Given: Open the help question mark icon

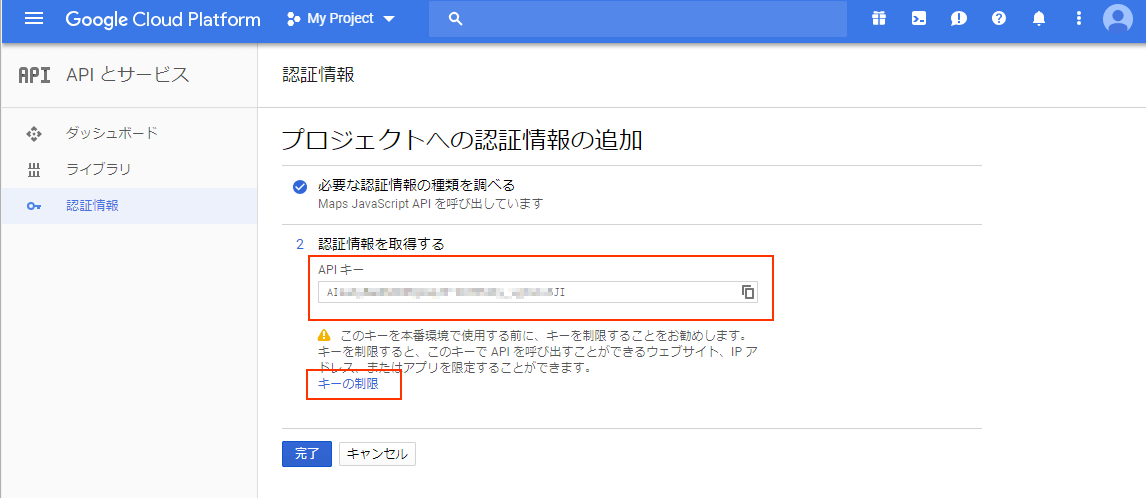Looking at the screenshot, I should coord(999,19).
